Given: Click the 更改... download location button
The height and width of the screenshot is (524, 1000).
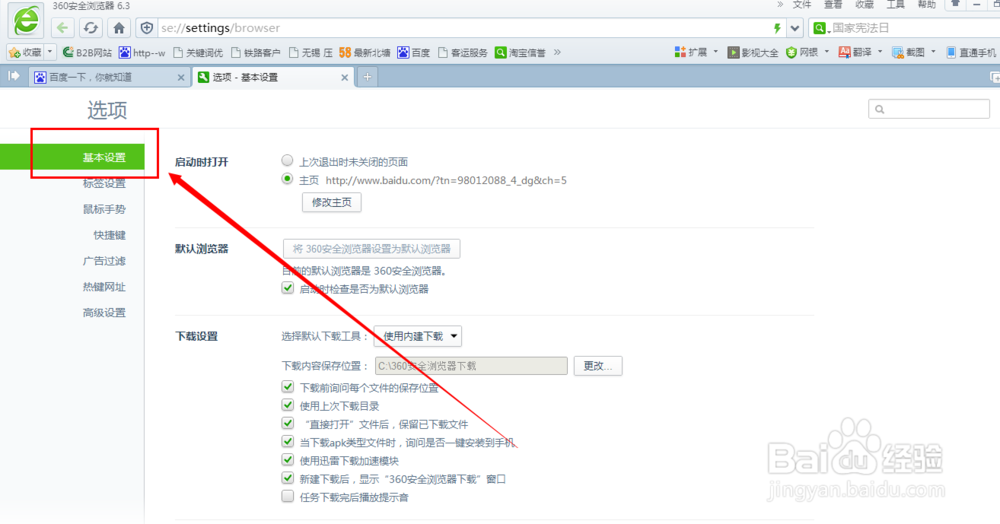Looking at the screenshot, I should pos(598,366).
